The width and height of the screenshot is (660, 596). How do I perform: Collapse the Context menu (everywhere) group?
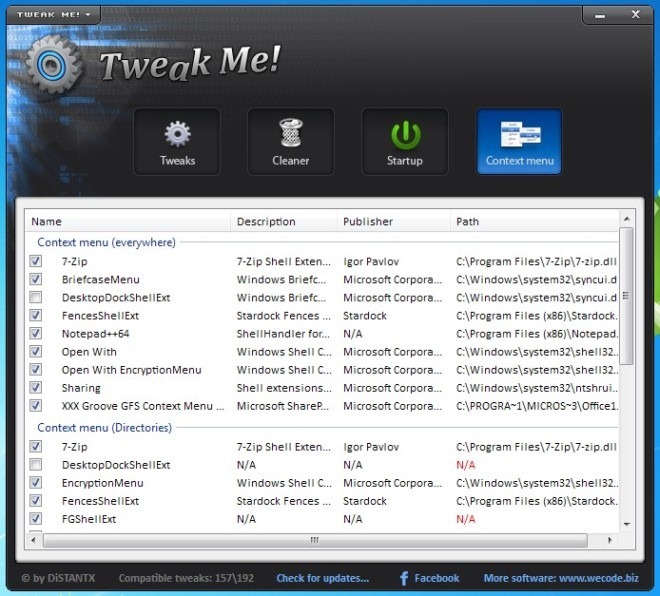pos(106,242)
